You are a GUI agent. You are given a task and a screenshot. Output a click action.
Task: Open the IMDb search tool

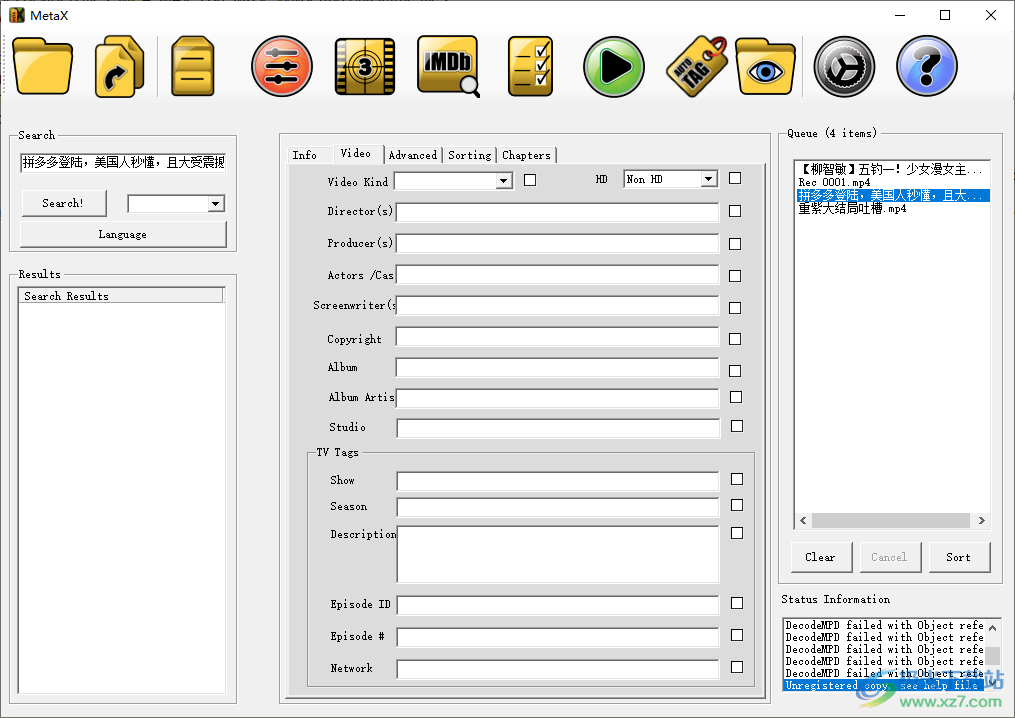(x=447, y=66)
